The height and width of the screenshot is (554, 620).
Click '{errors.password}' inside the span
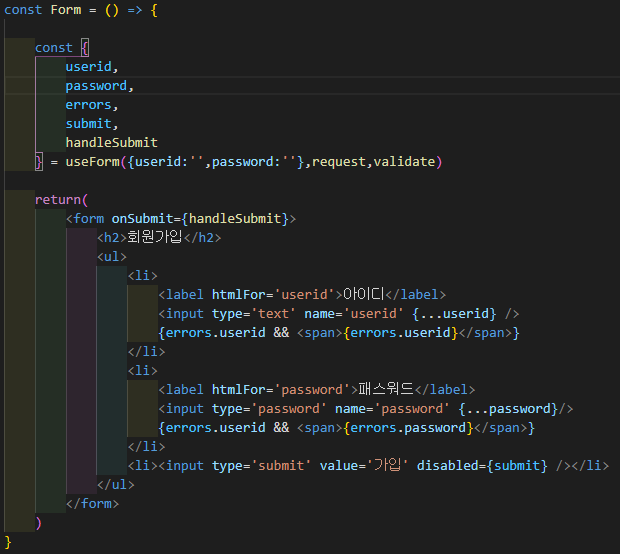tap(408, 427)
